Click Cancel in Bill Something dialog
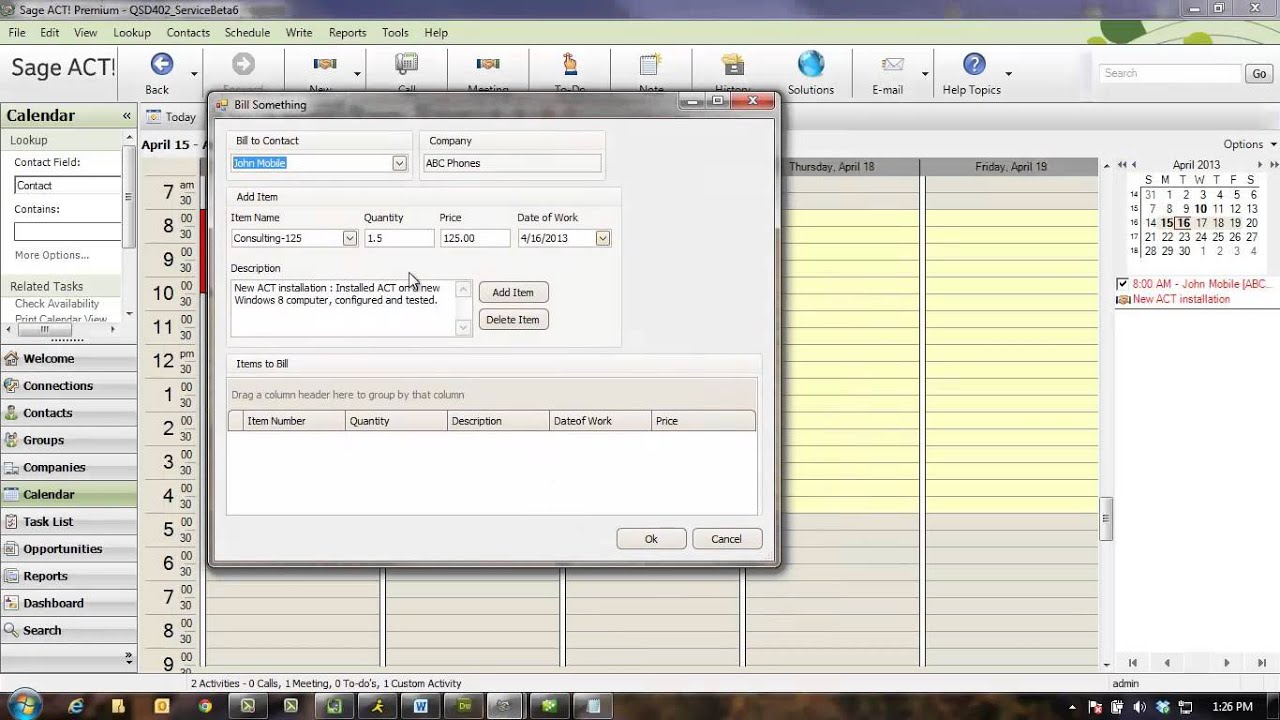The image size is (1280, 720). [x=727, y=539]
